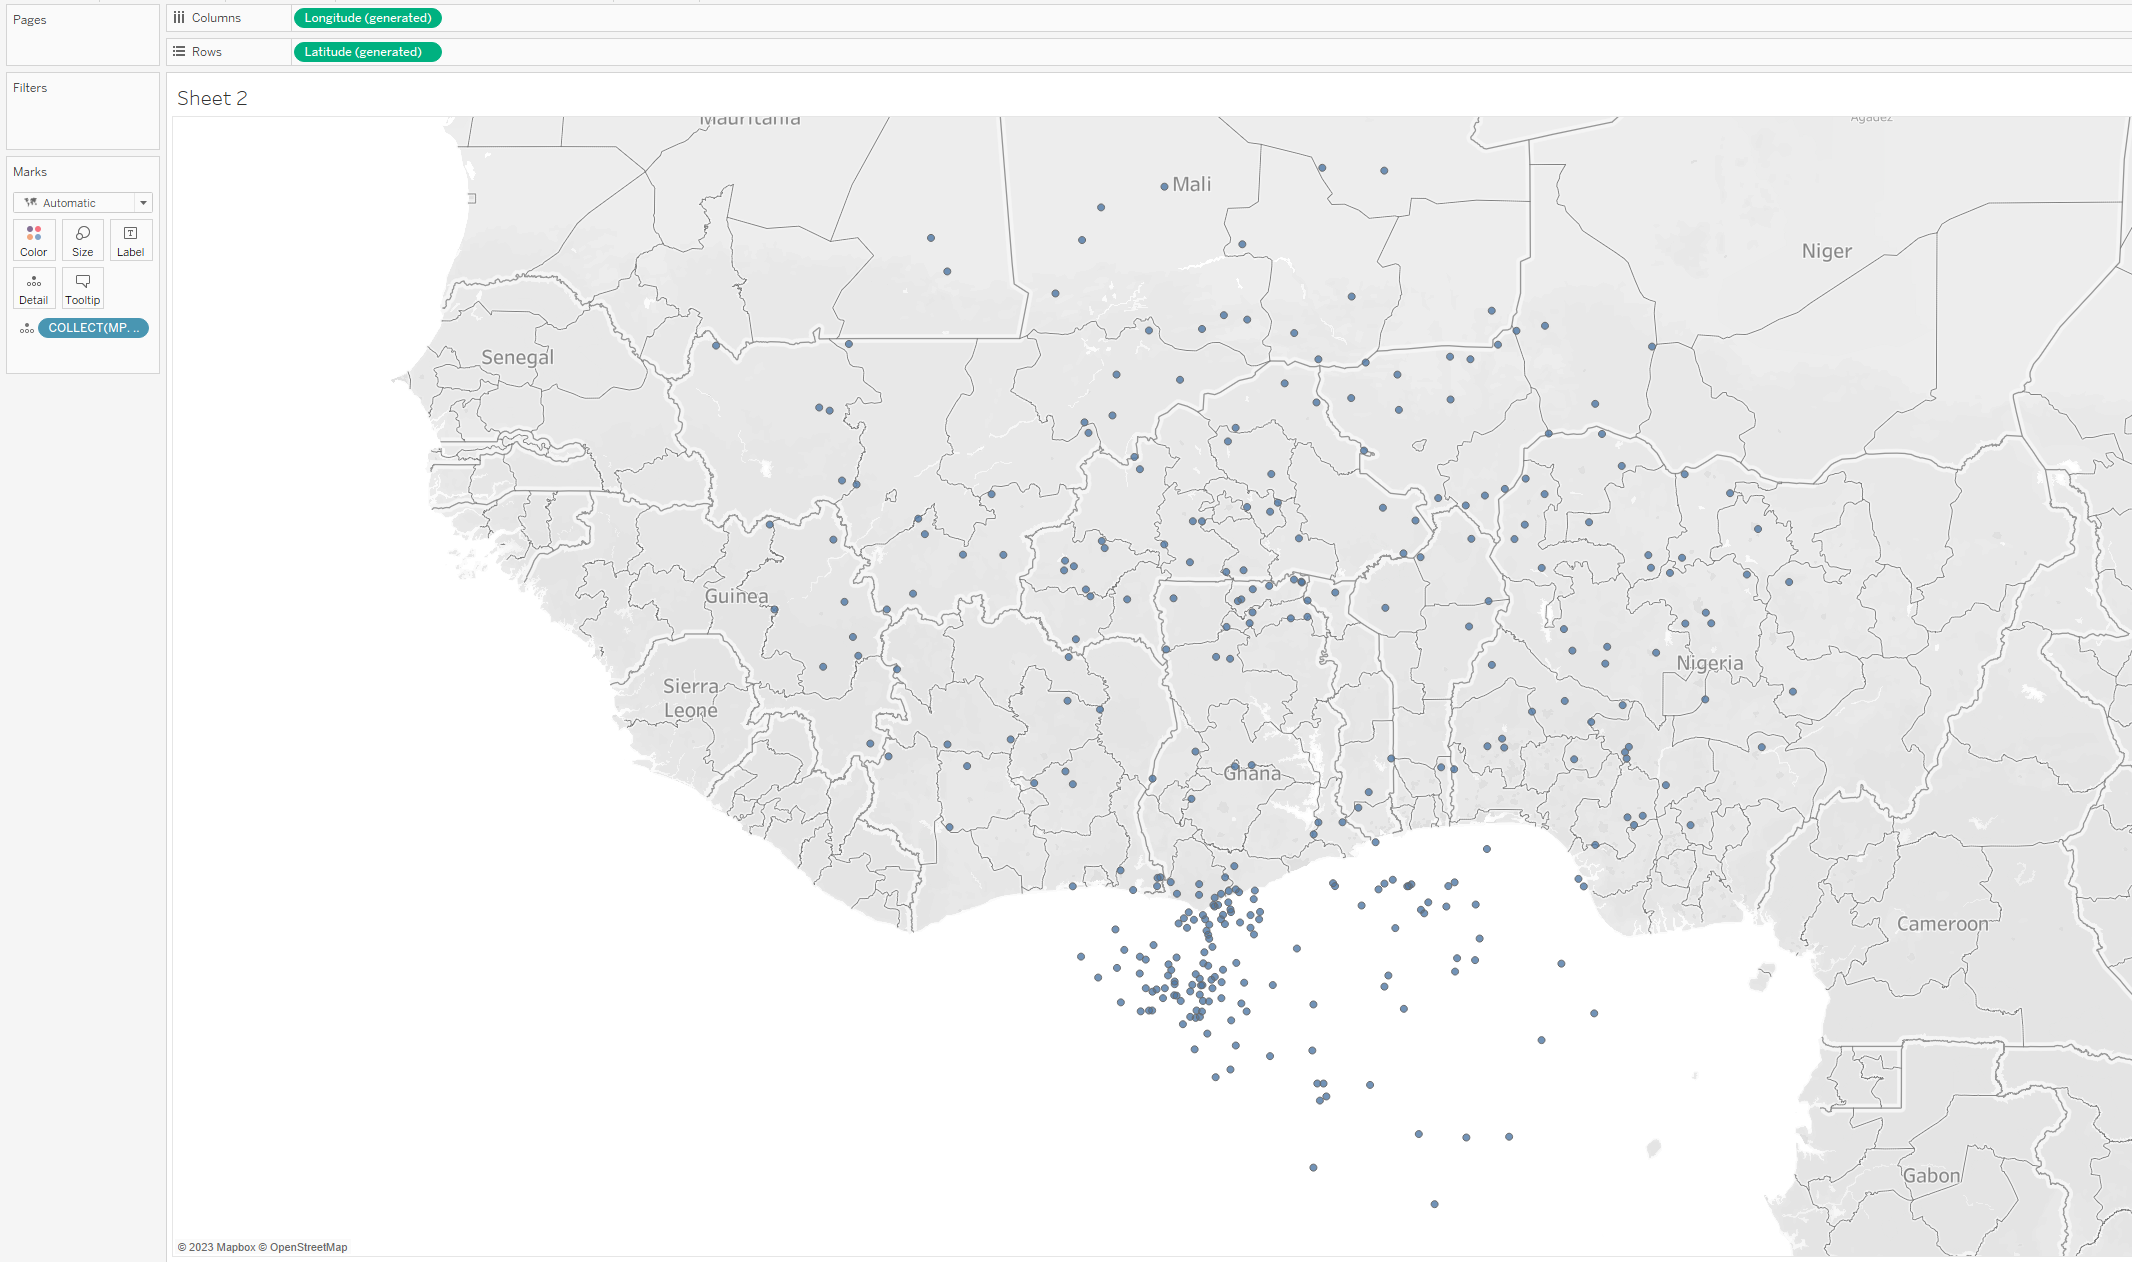The image size is (2132, 1262).
Task: Click the Nigeria country label on map
Action: tap(1709, 663)
